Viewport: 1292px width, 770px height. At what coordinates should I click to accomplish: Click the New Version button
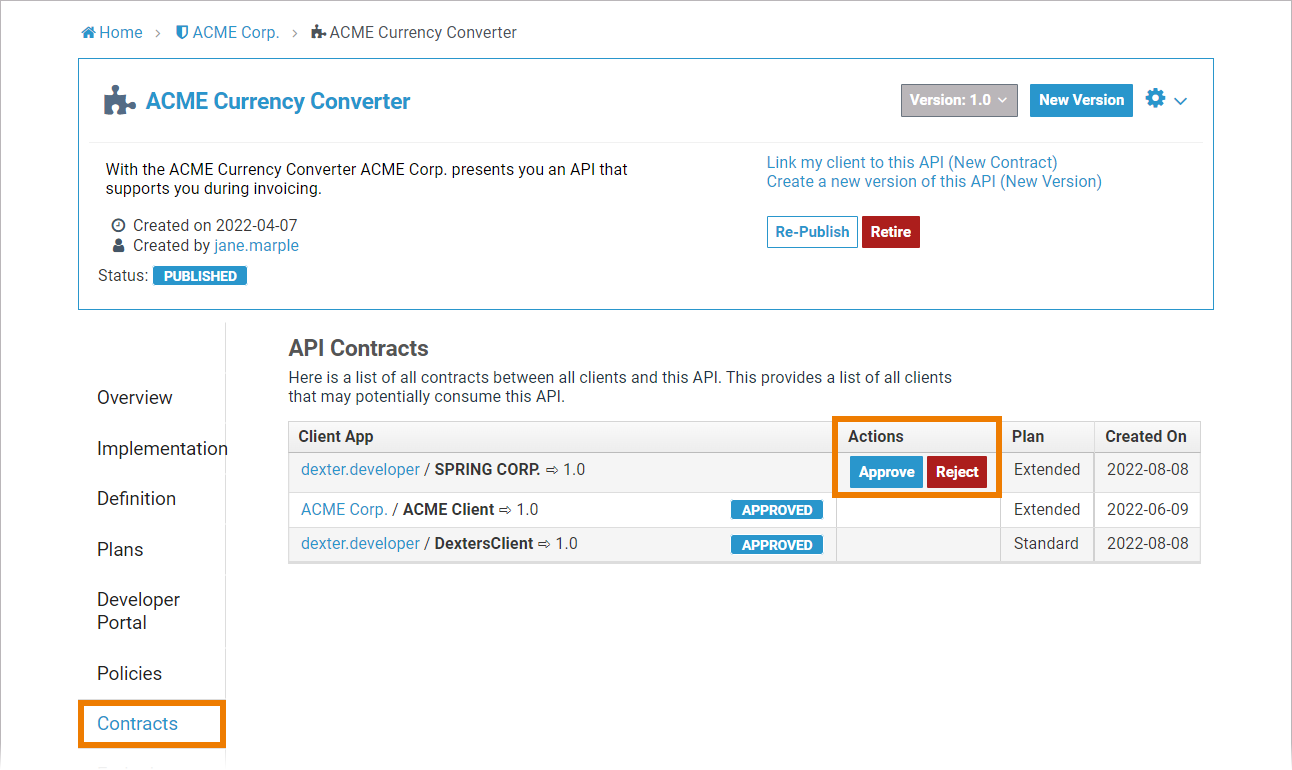1081,100
